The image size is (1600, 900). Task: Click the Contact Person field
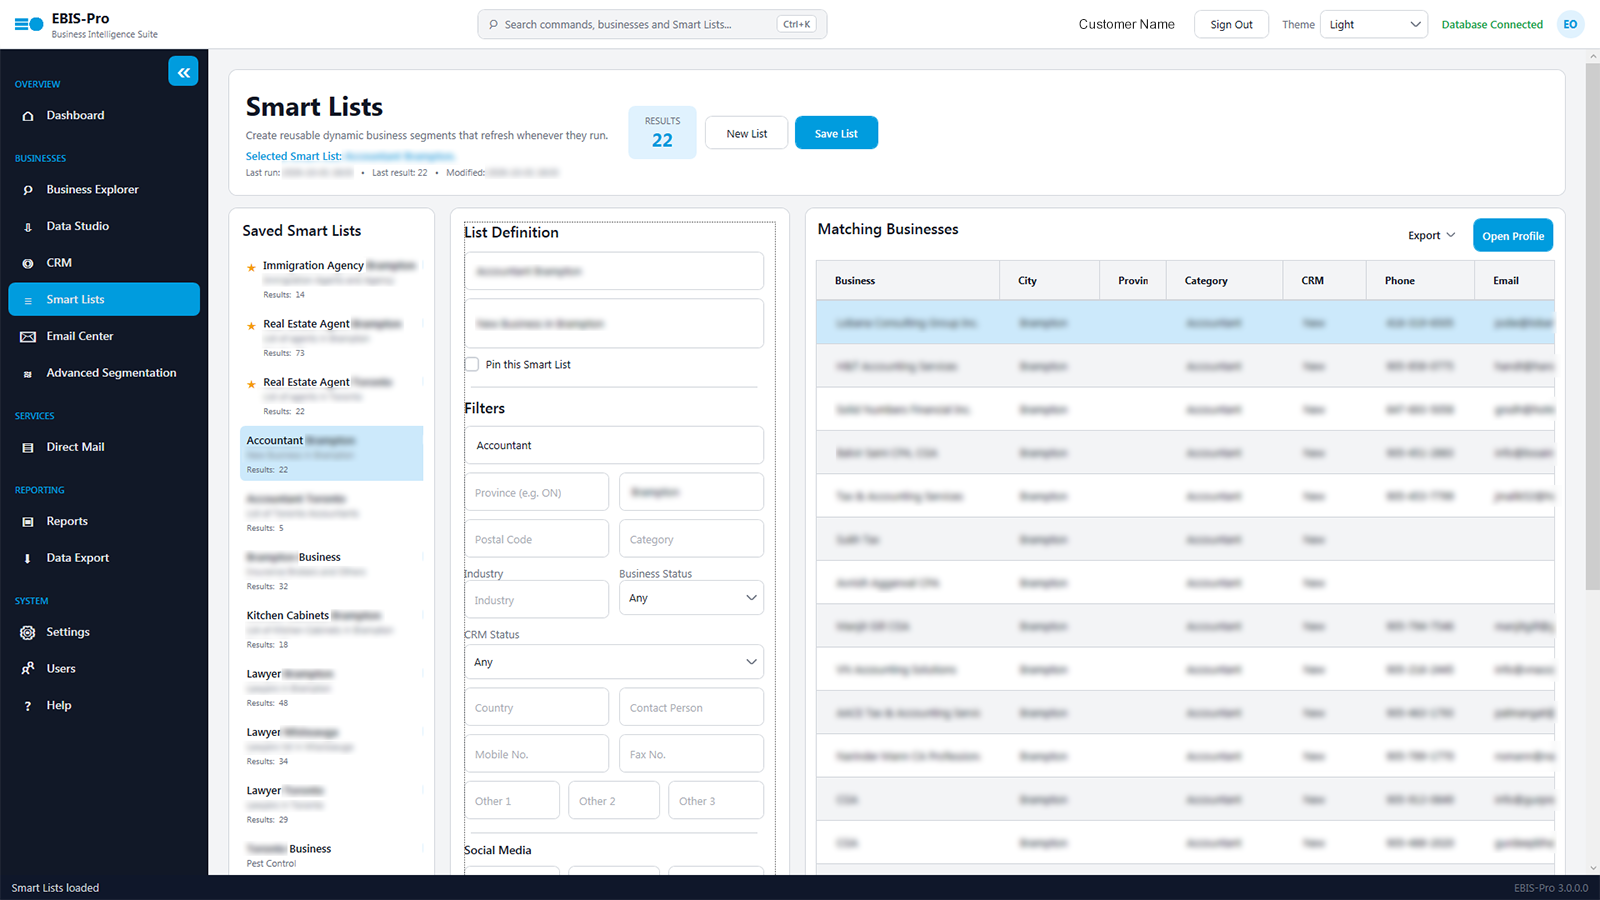point(691,707)
